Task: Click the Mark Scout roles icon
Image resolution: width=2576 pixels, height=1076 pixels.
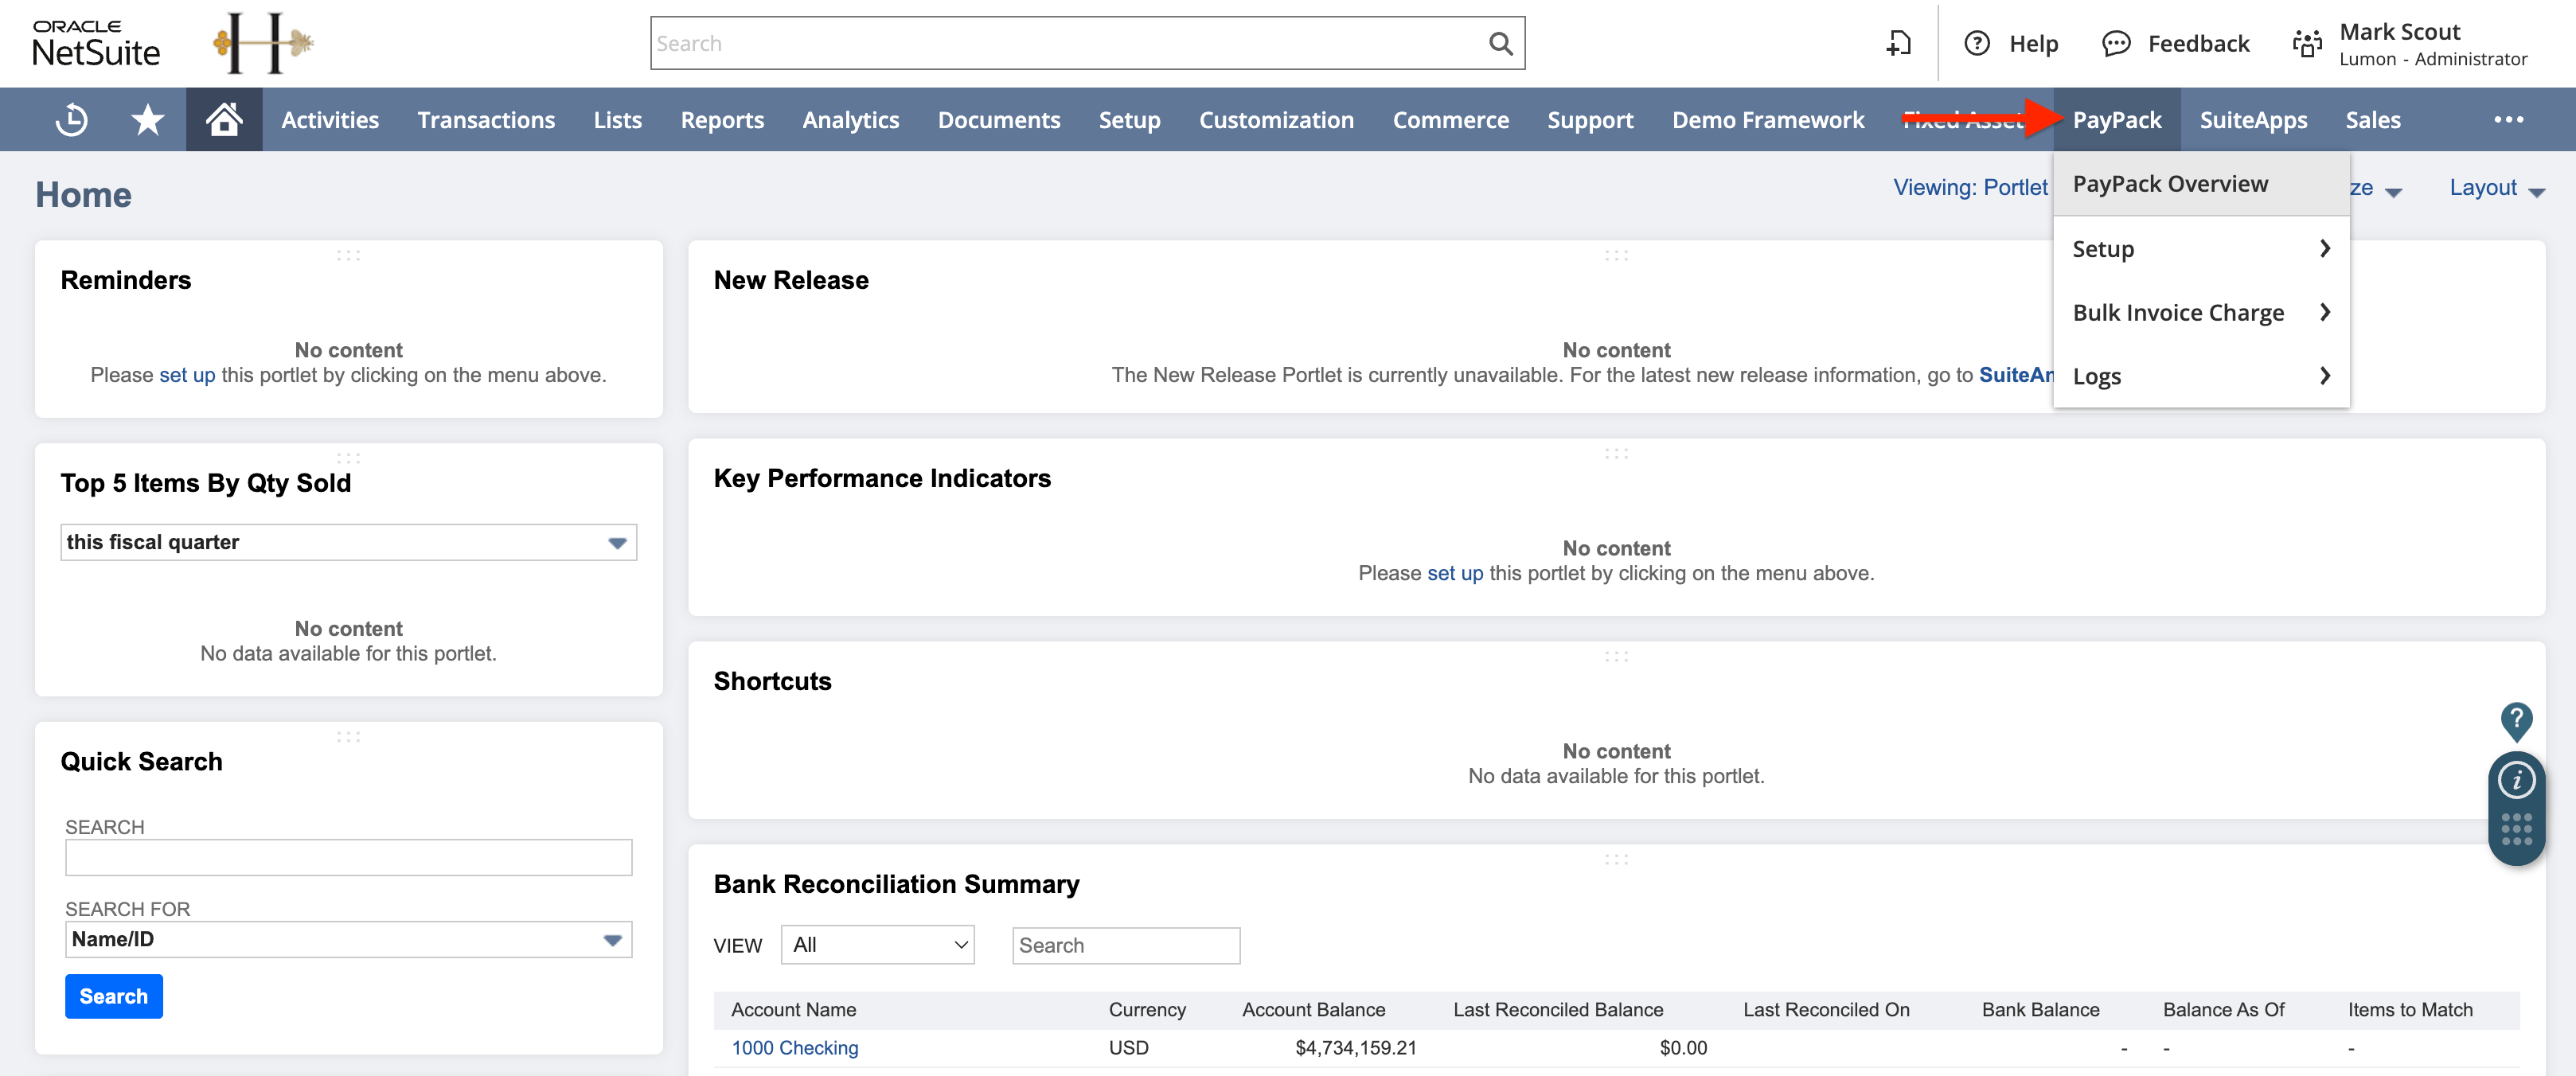Action: 2307,43
